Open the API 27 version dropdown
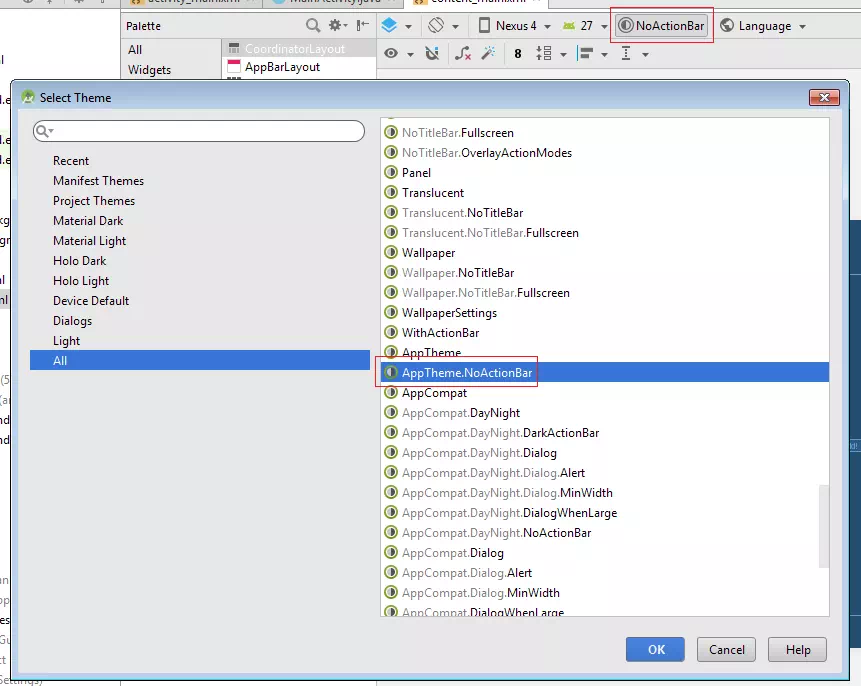The height and width of the screenshot is (686, 861). [585, 26]
